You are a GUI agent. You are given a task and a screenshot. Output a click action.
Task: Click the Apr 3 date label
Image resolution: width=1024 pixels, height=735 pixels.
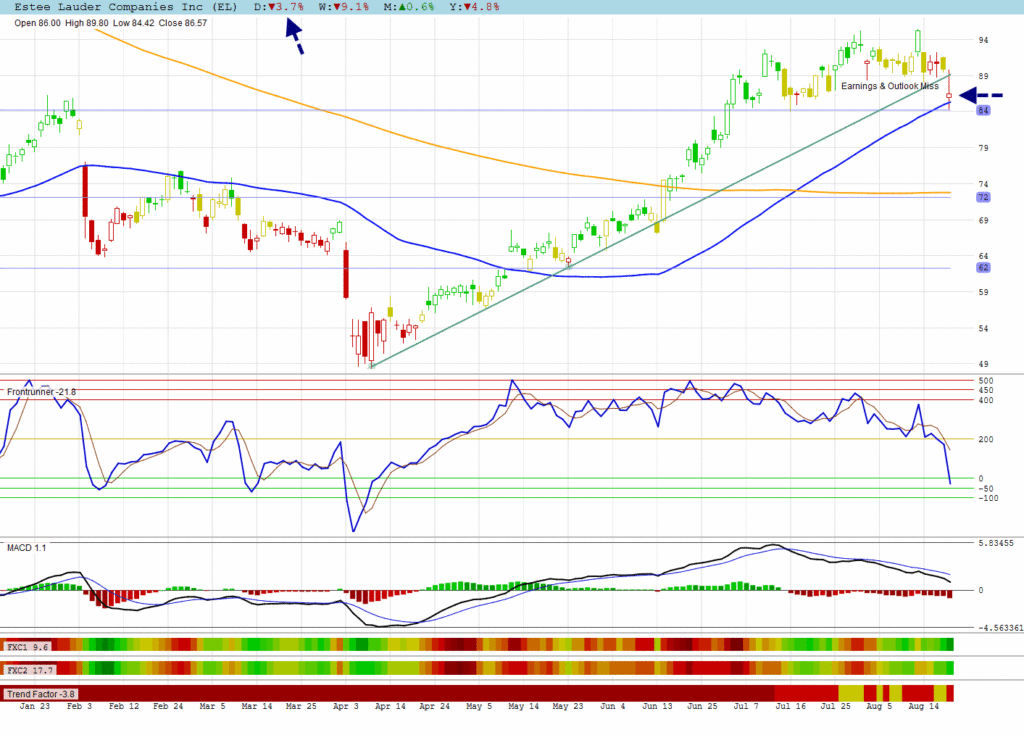345,706
